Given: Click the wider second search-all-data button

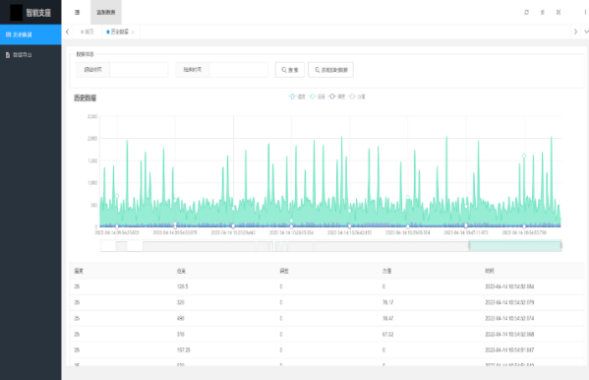Looking at the screenshot, I should (331, 70).
